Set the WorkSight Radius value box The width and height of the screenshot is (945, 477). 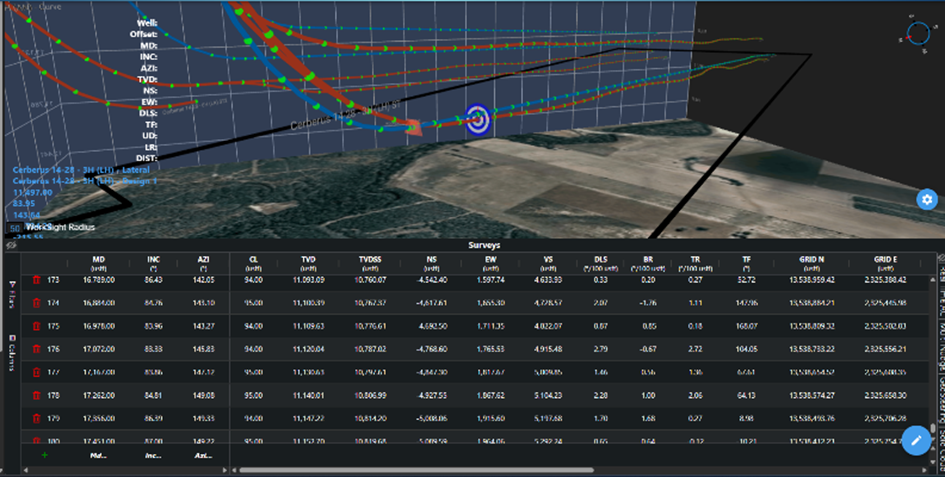15,229
